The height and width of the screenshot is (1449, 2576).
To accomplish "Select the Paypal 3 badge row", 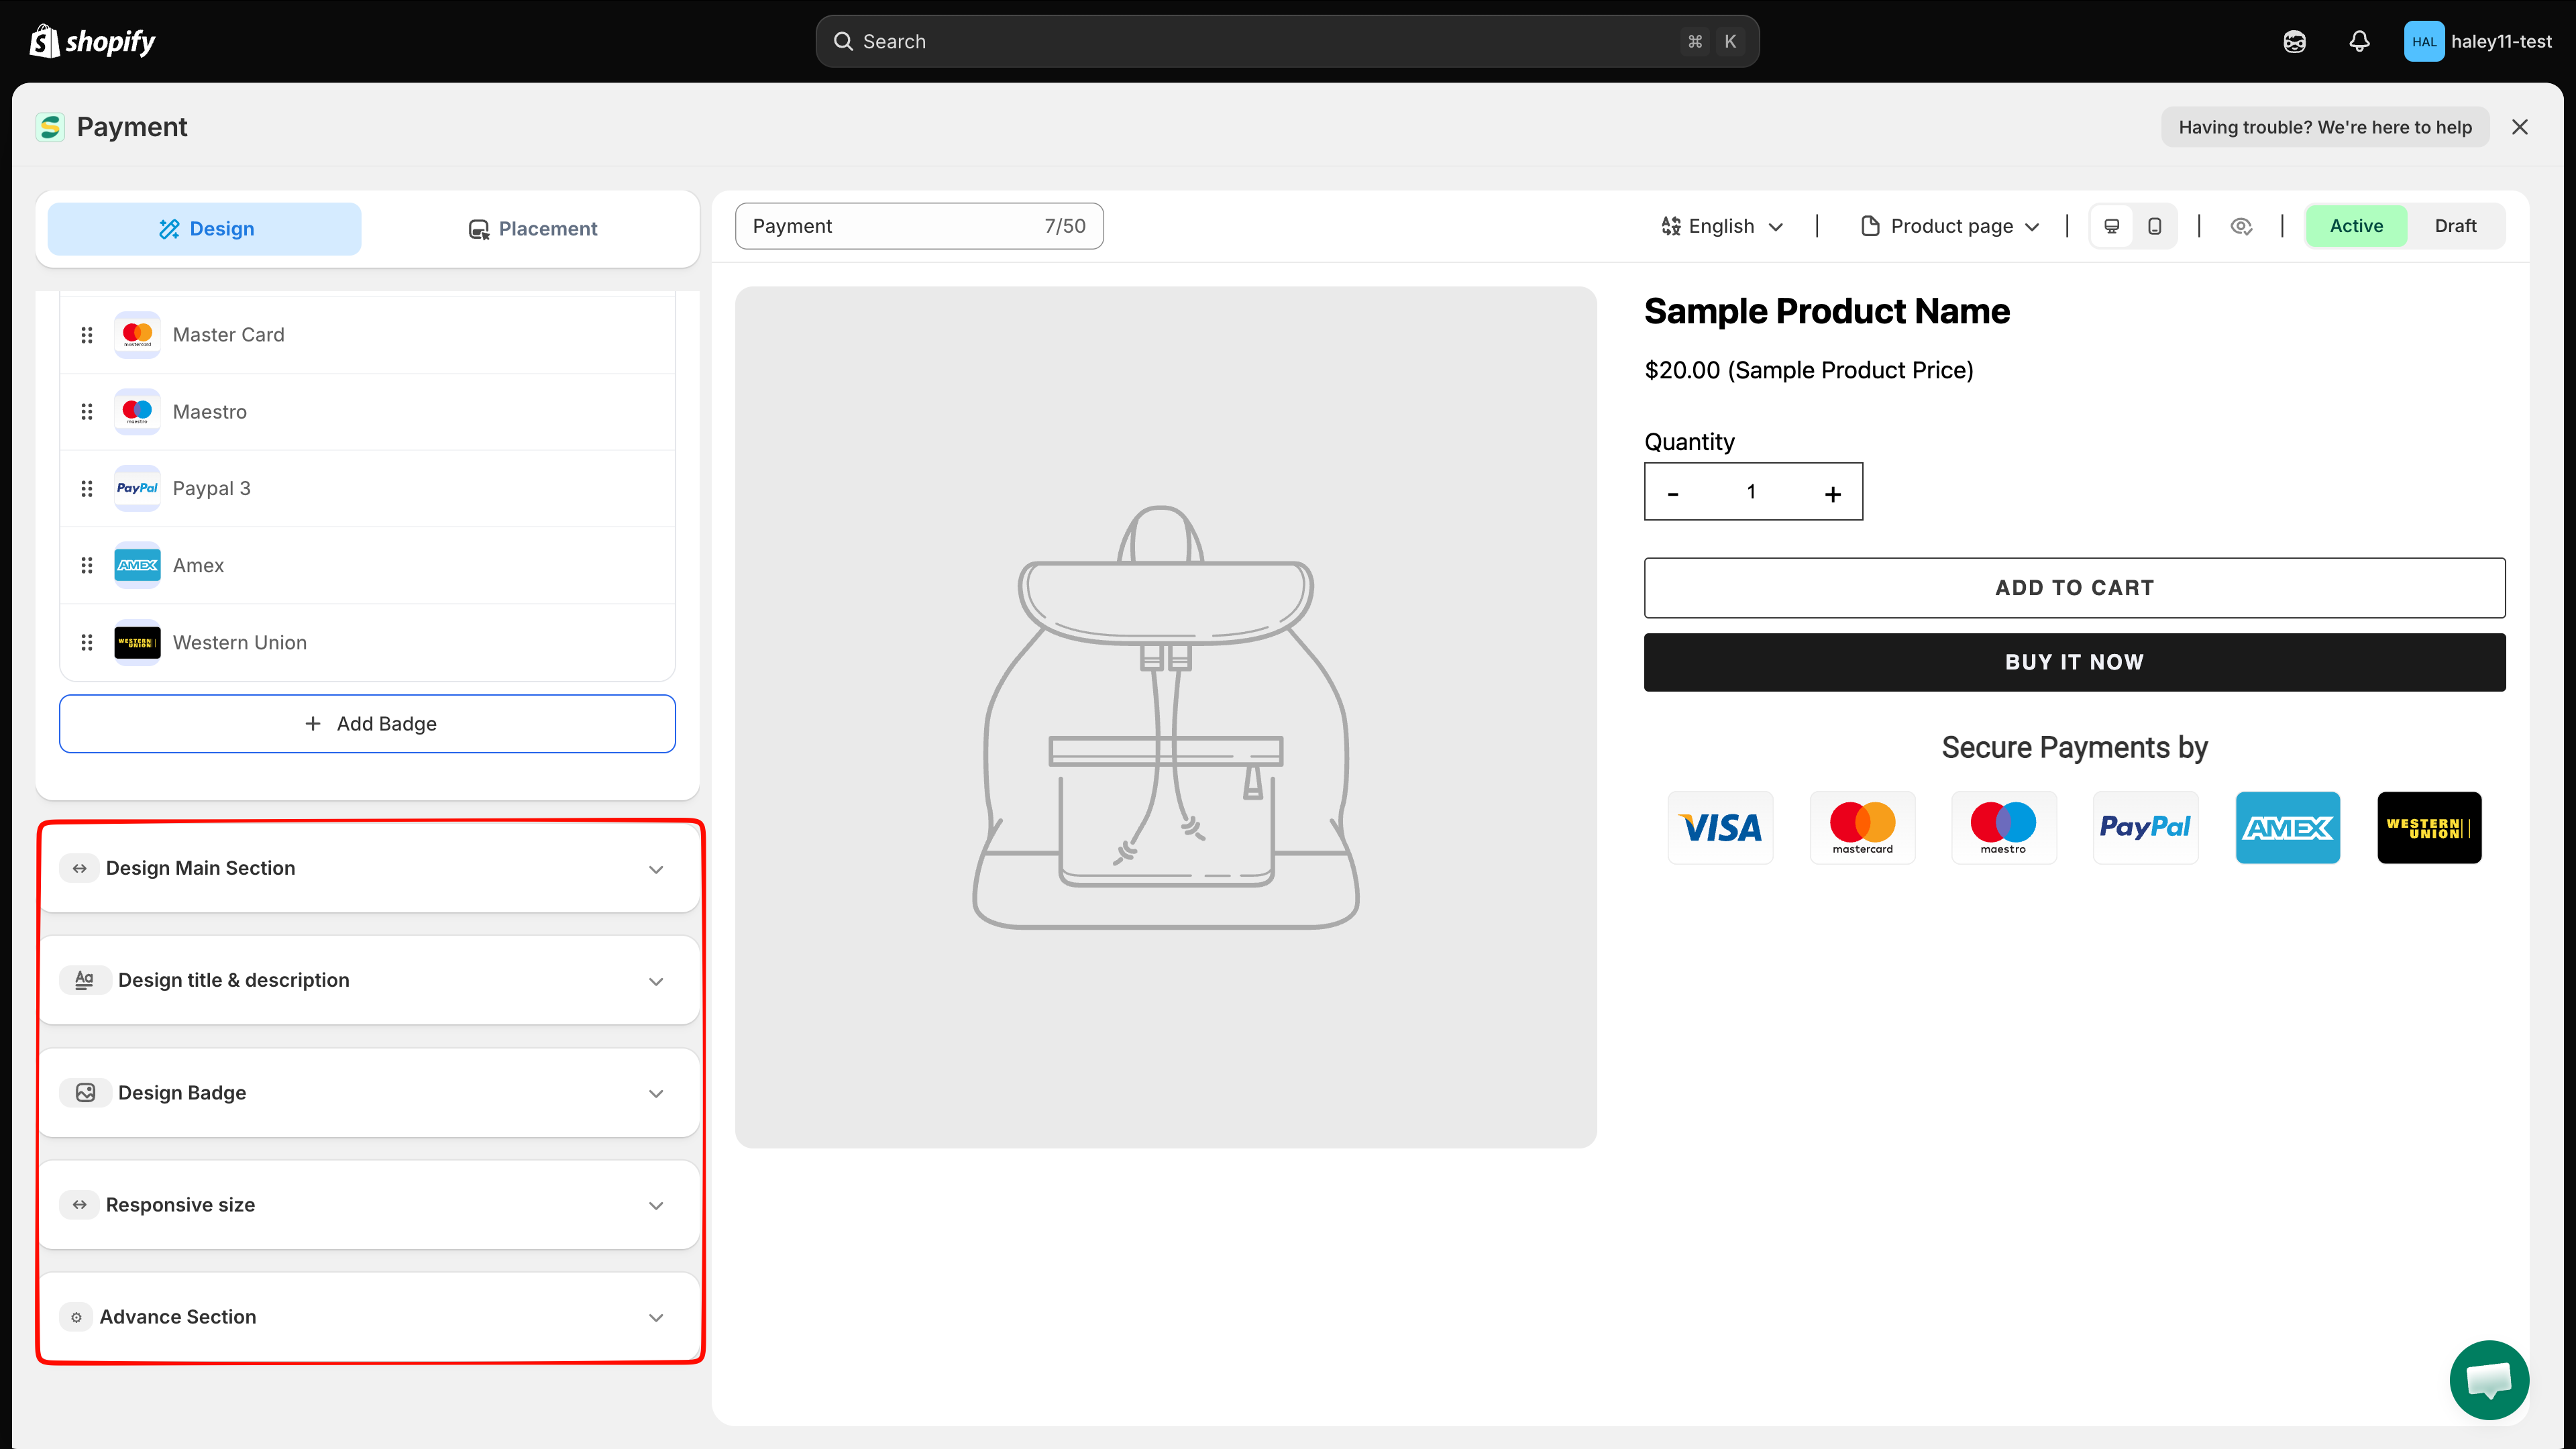I will pyautogui.click(x=367, y=488).
